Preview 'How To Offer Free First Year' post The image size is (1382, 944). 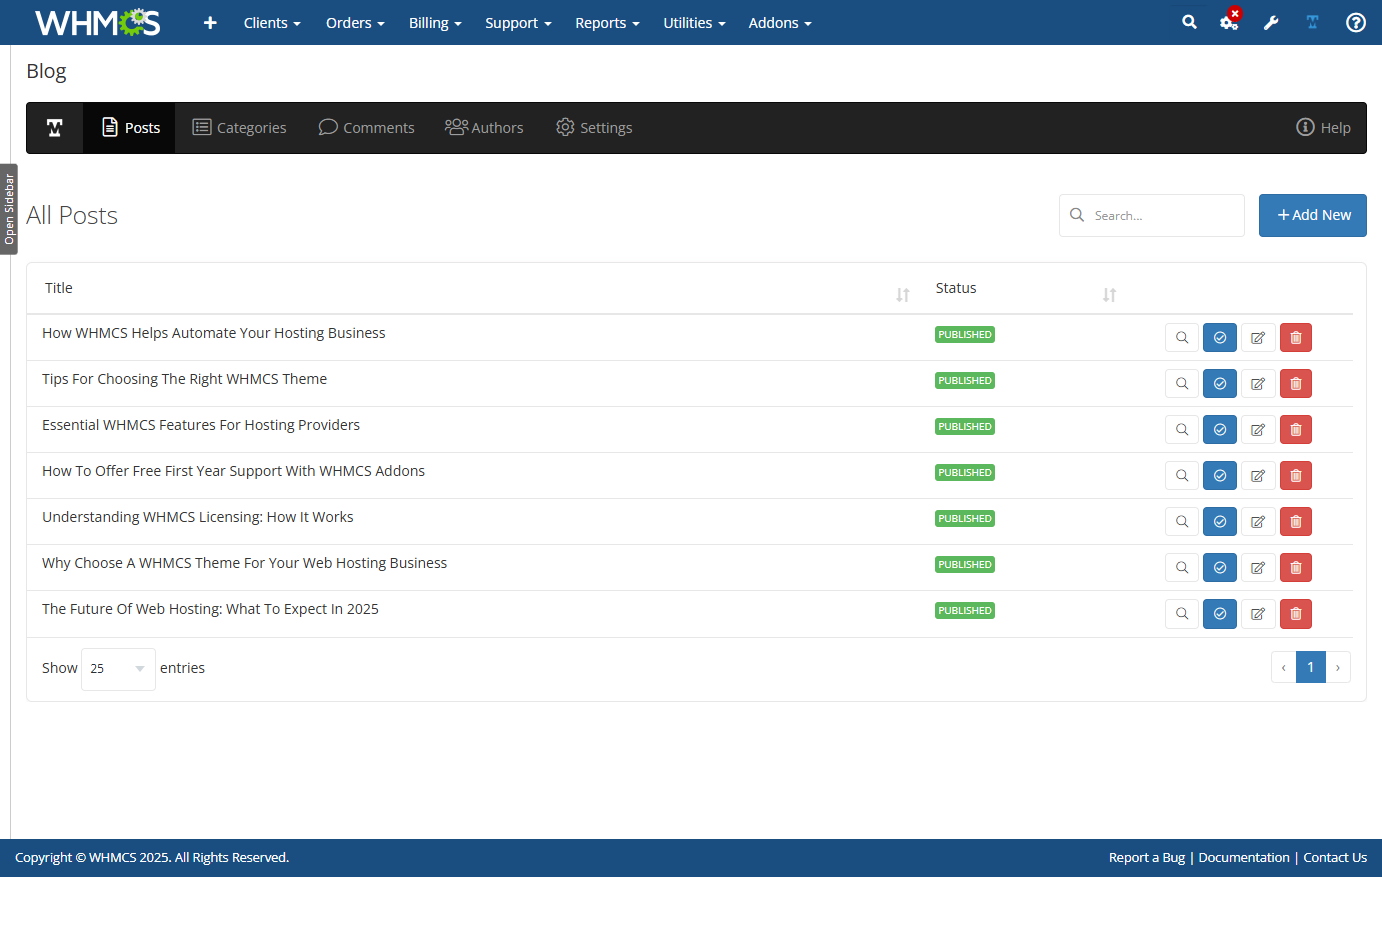(x=1182, y=476)
